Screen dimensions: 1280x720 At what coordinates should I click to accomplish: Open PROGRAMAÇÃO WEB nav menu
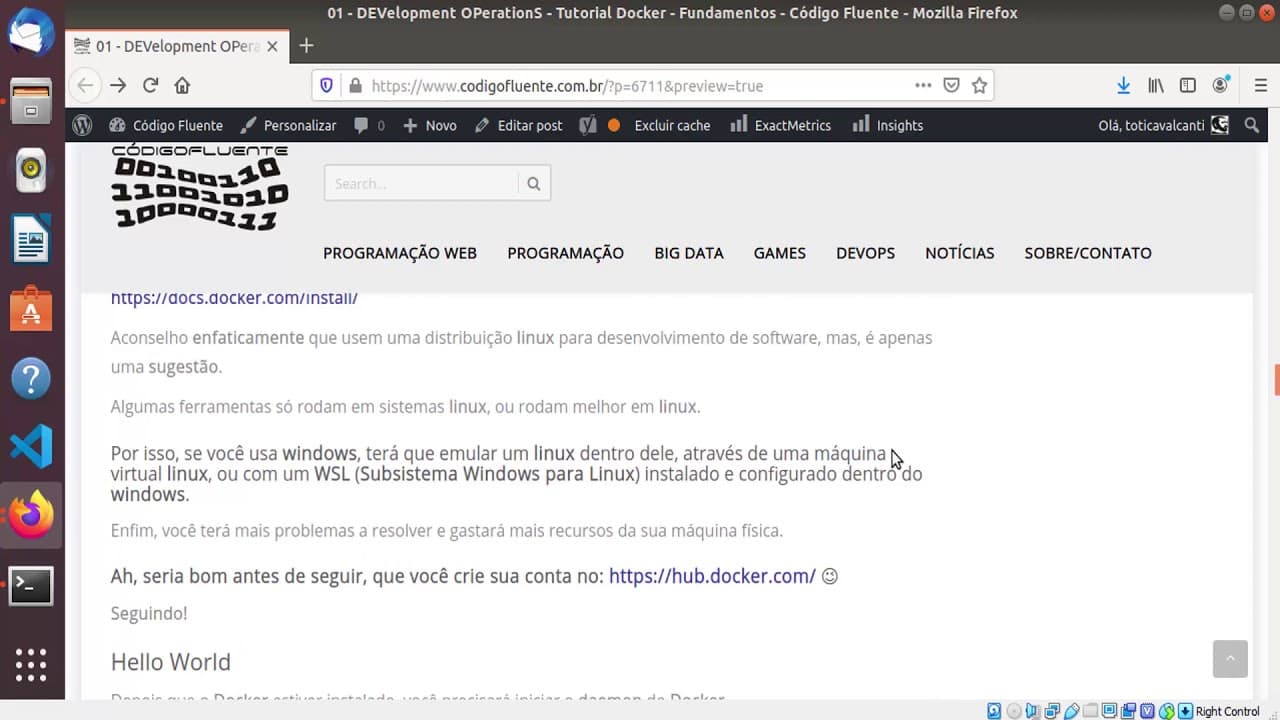pyautogui.click(x=400, y=253)
